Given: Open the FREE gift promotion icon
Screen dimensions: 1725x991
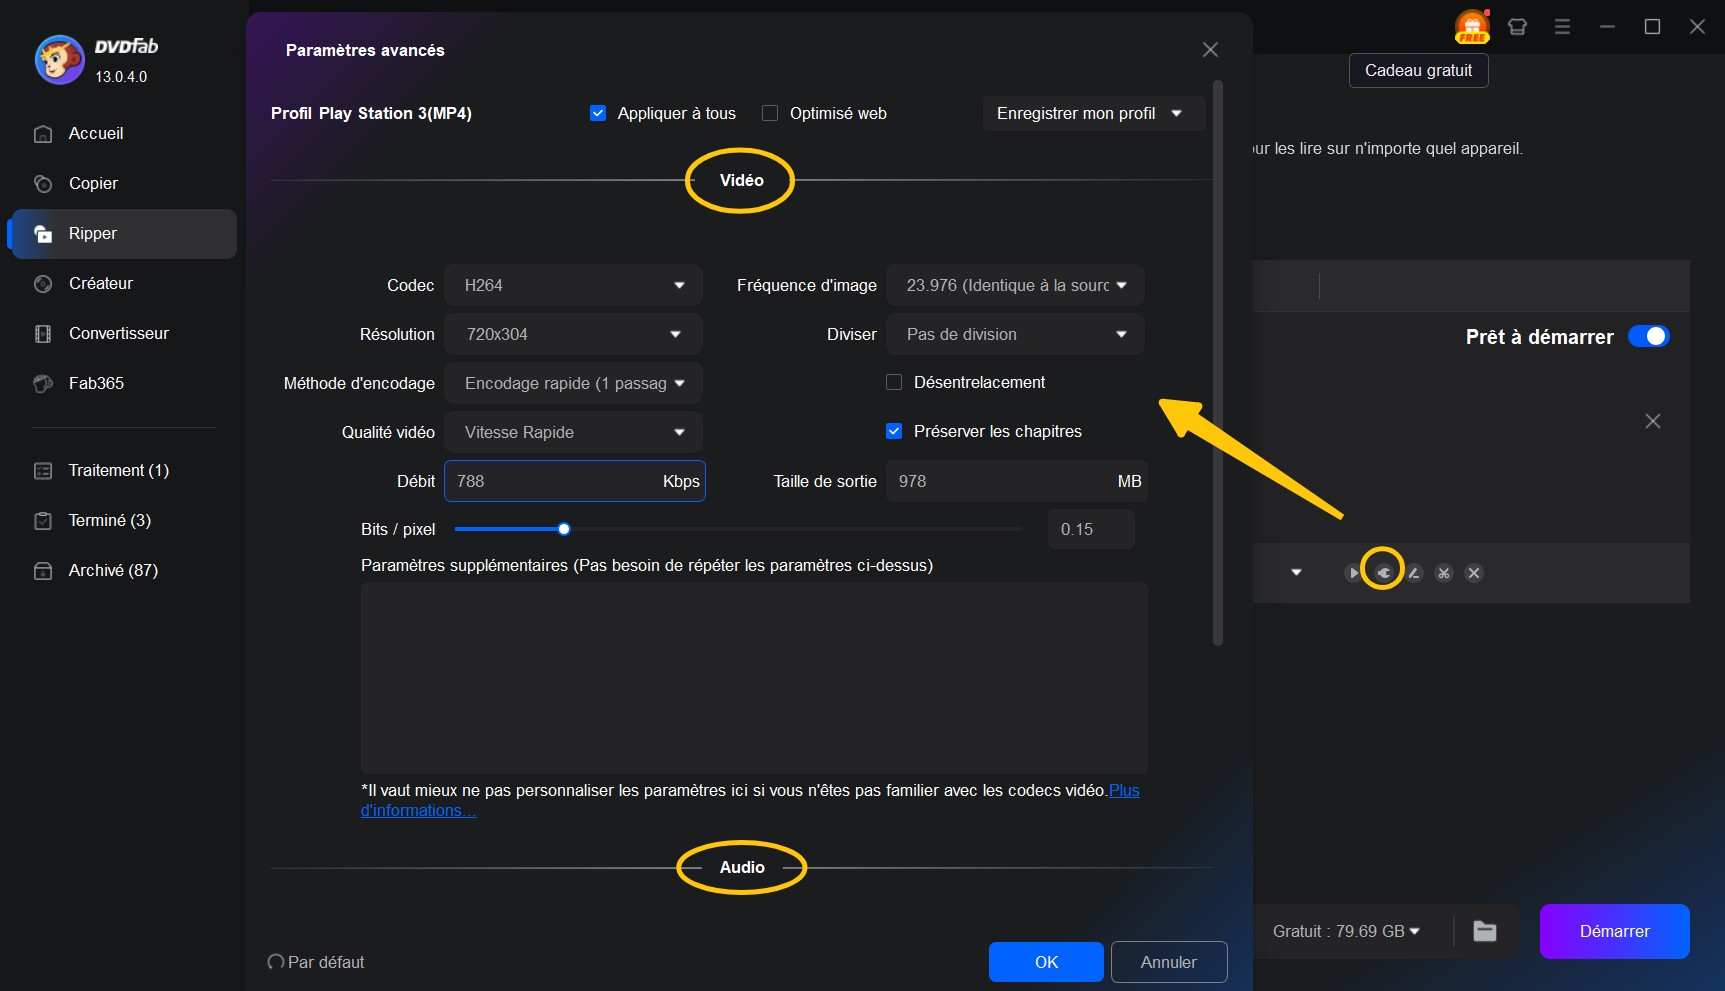Looking at the screenshot, I should [x=1470, y=26].
